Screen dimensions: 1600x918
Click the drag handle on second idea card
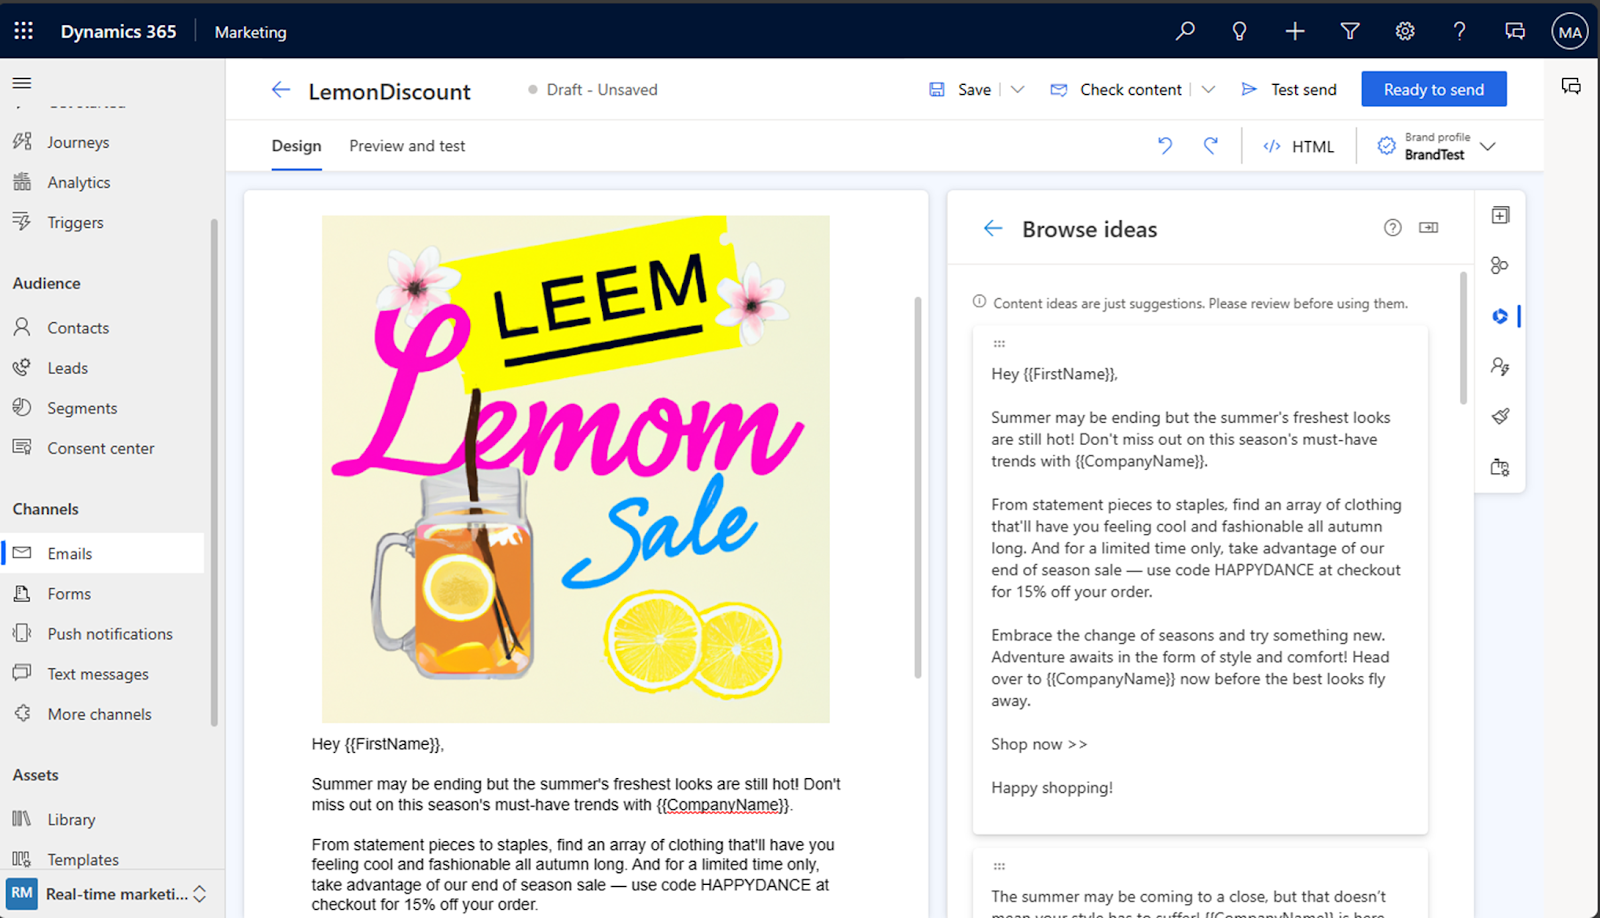[999, 867]
